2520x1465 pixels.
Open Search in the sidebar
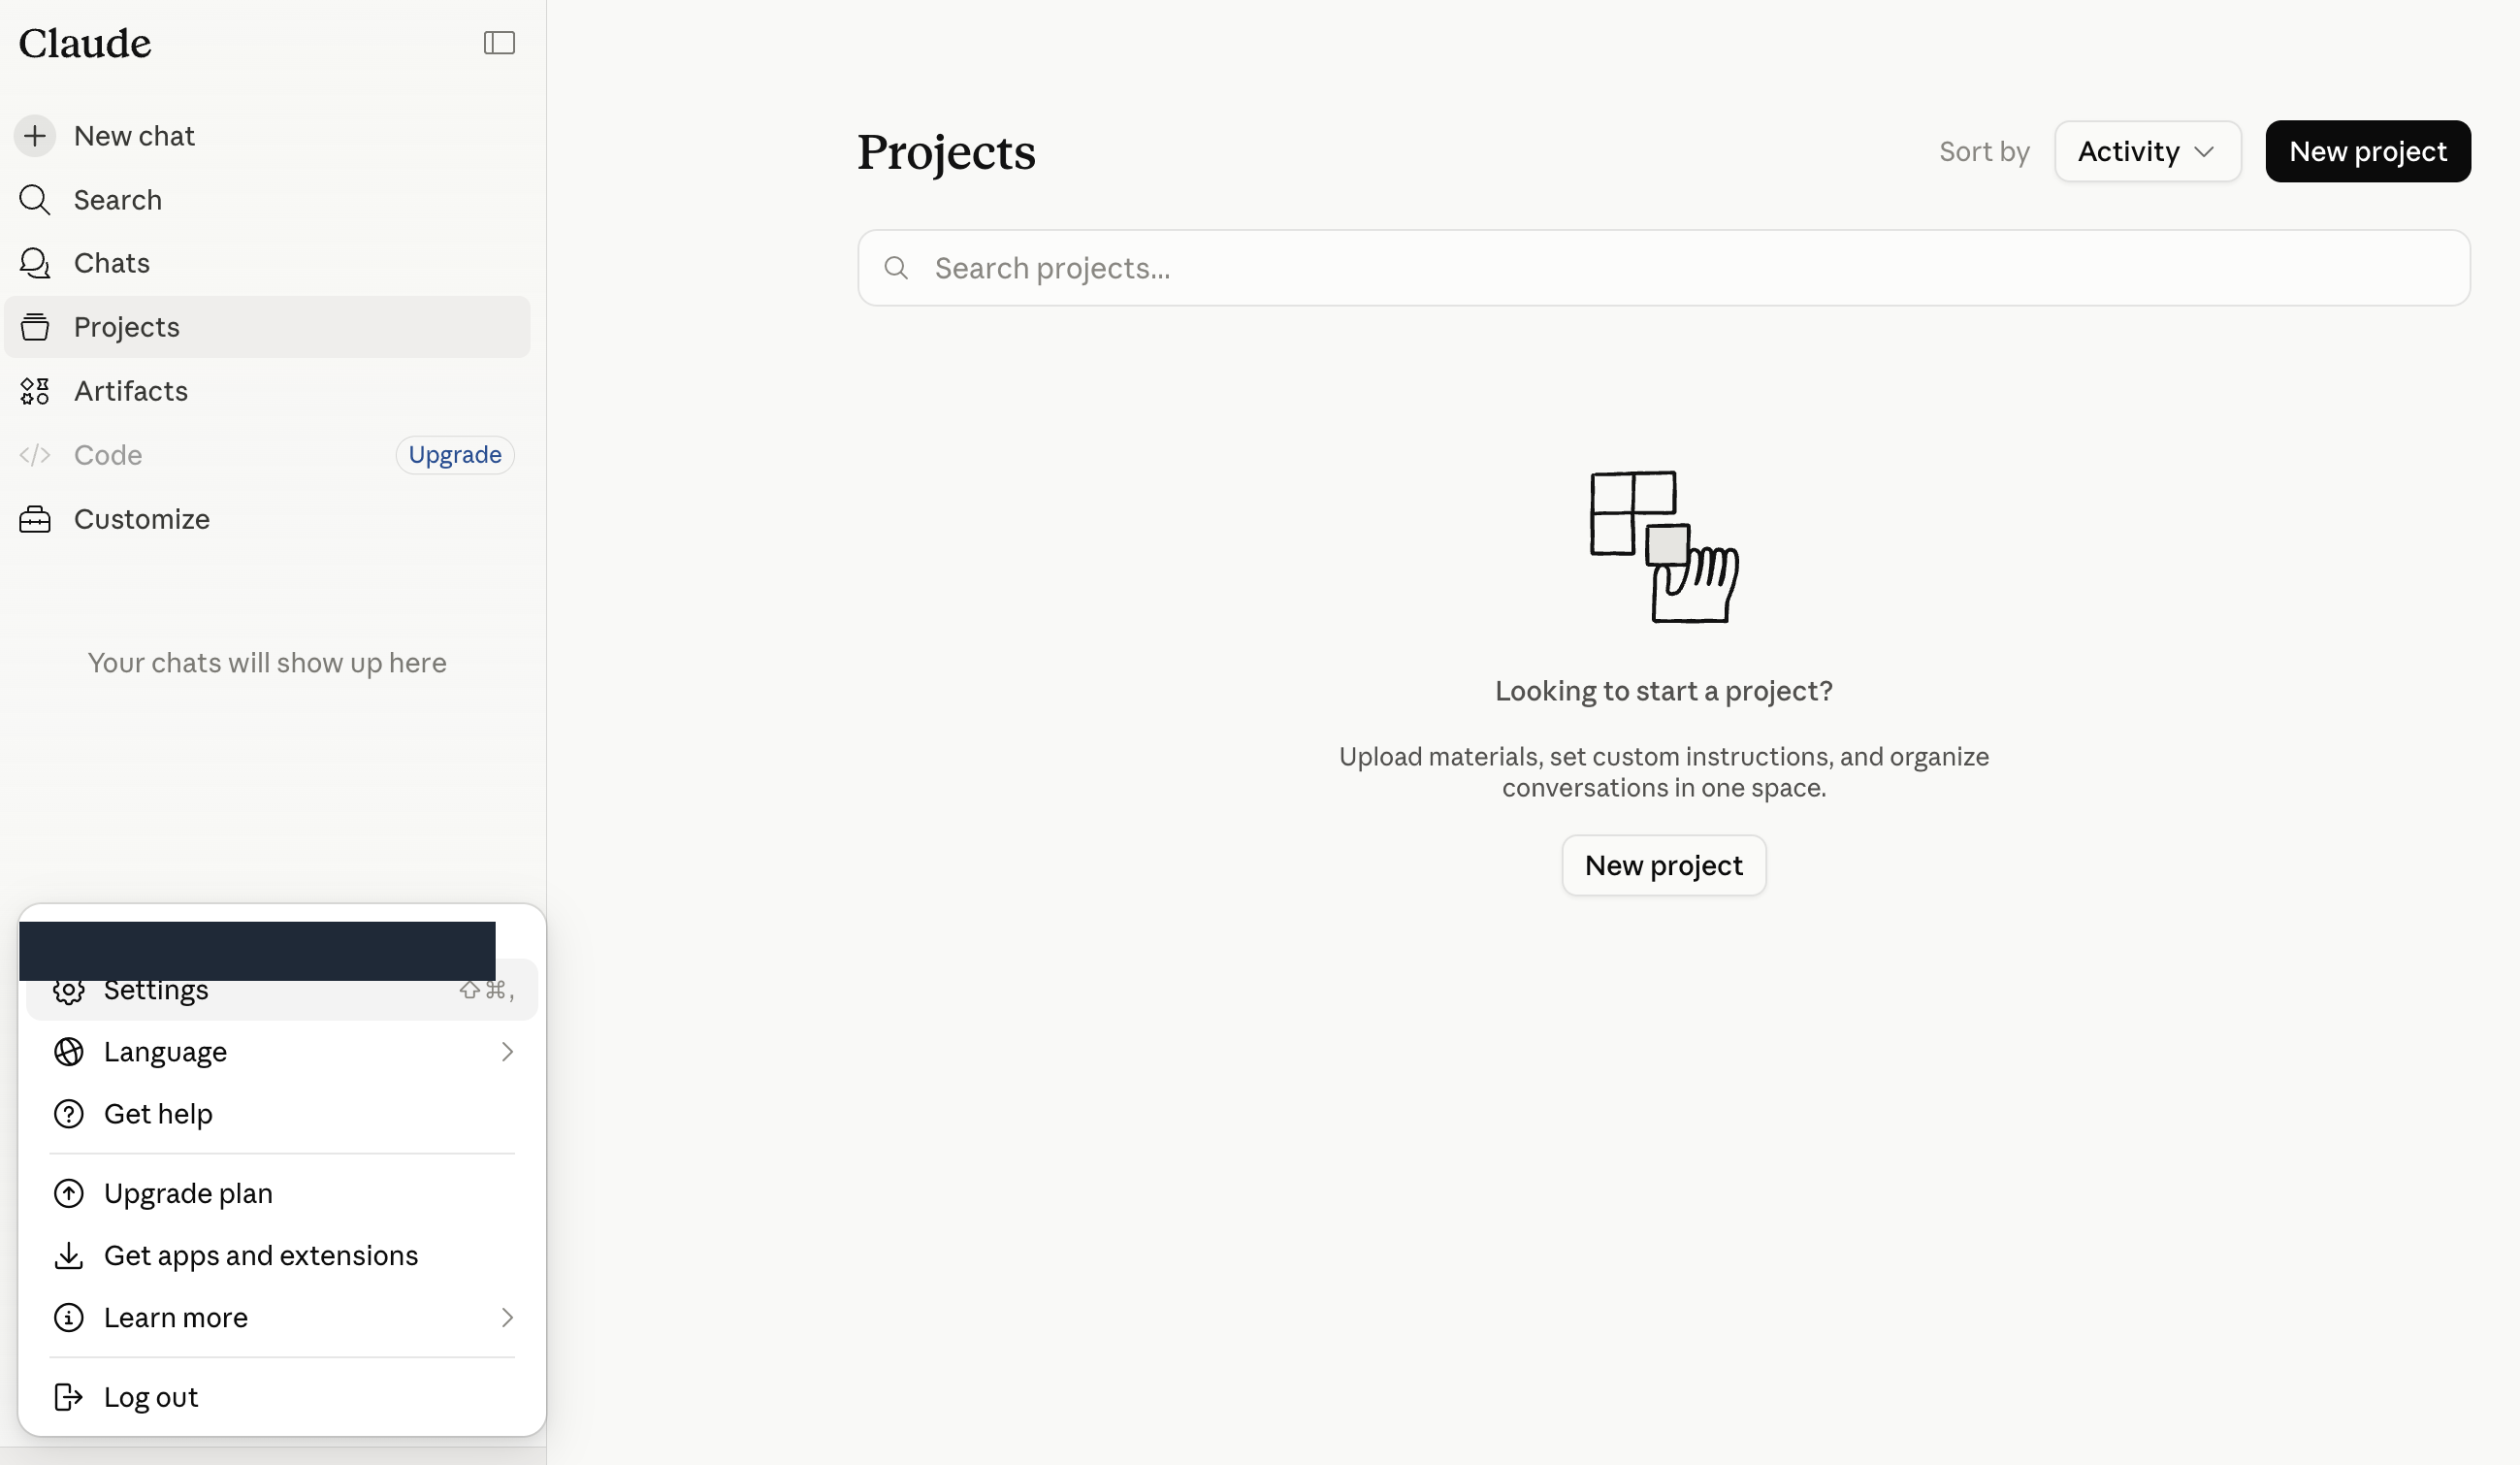(x=267, y=200)
